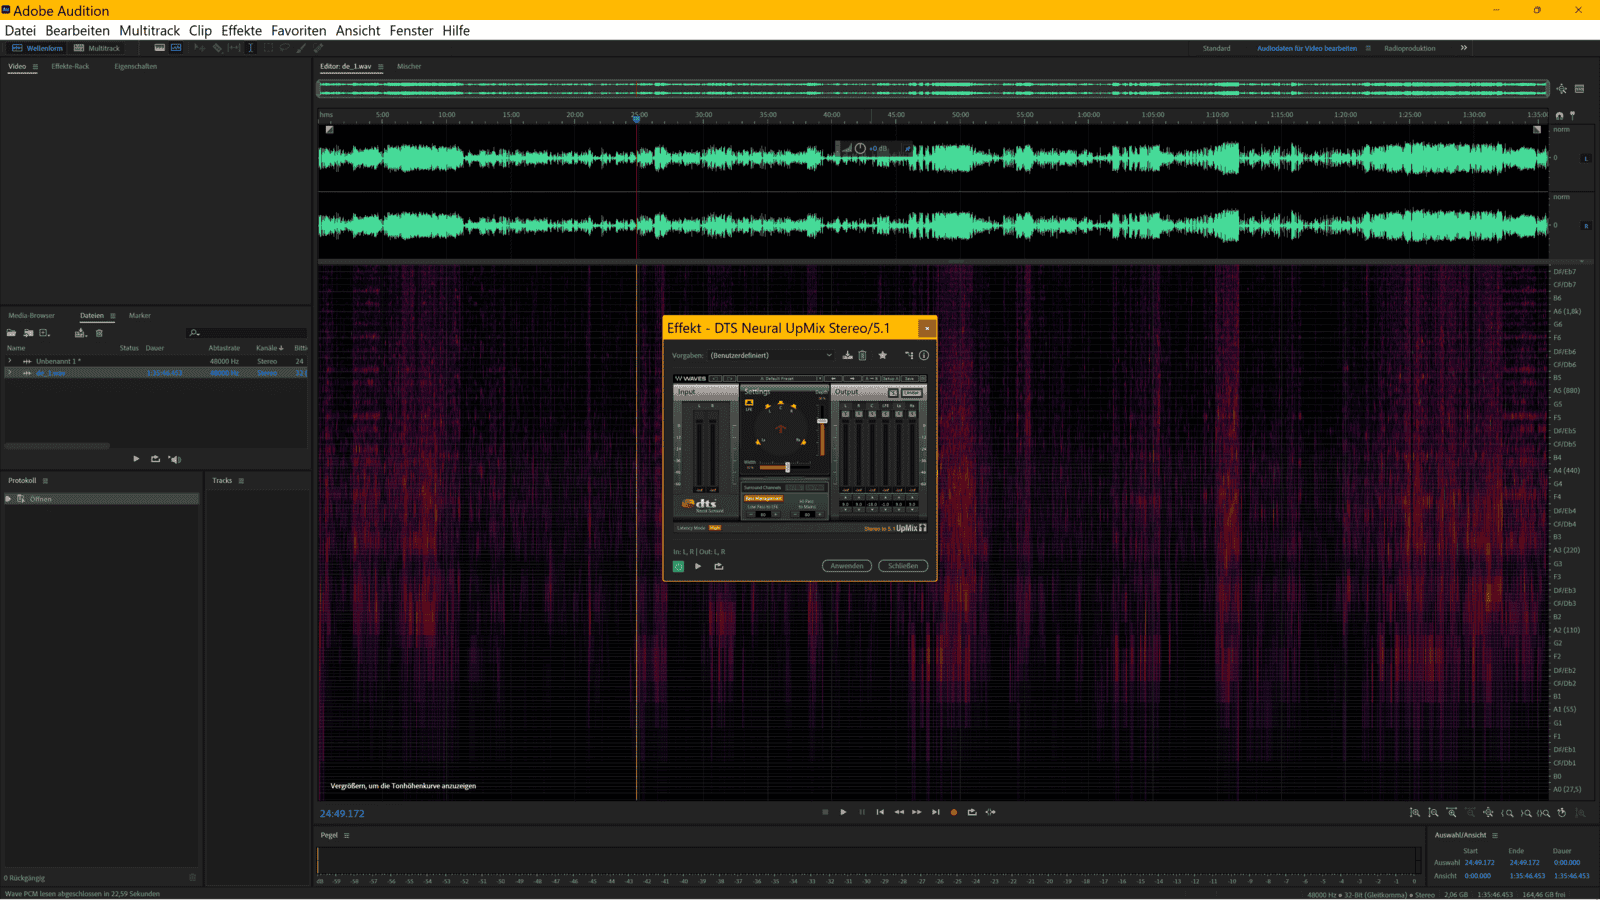The image size is (1600, 900).
Task: Toggle left channel enable button (L)
Action: [1586, 158]
